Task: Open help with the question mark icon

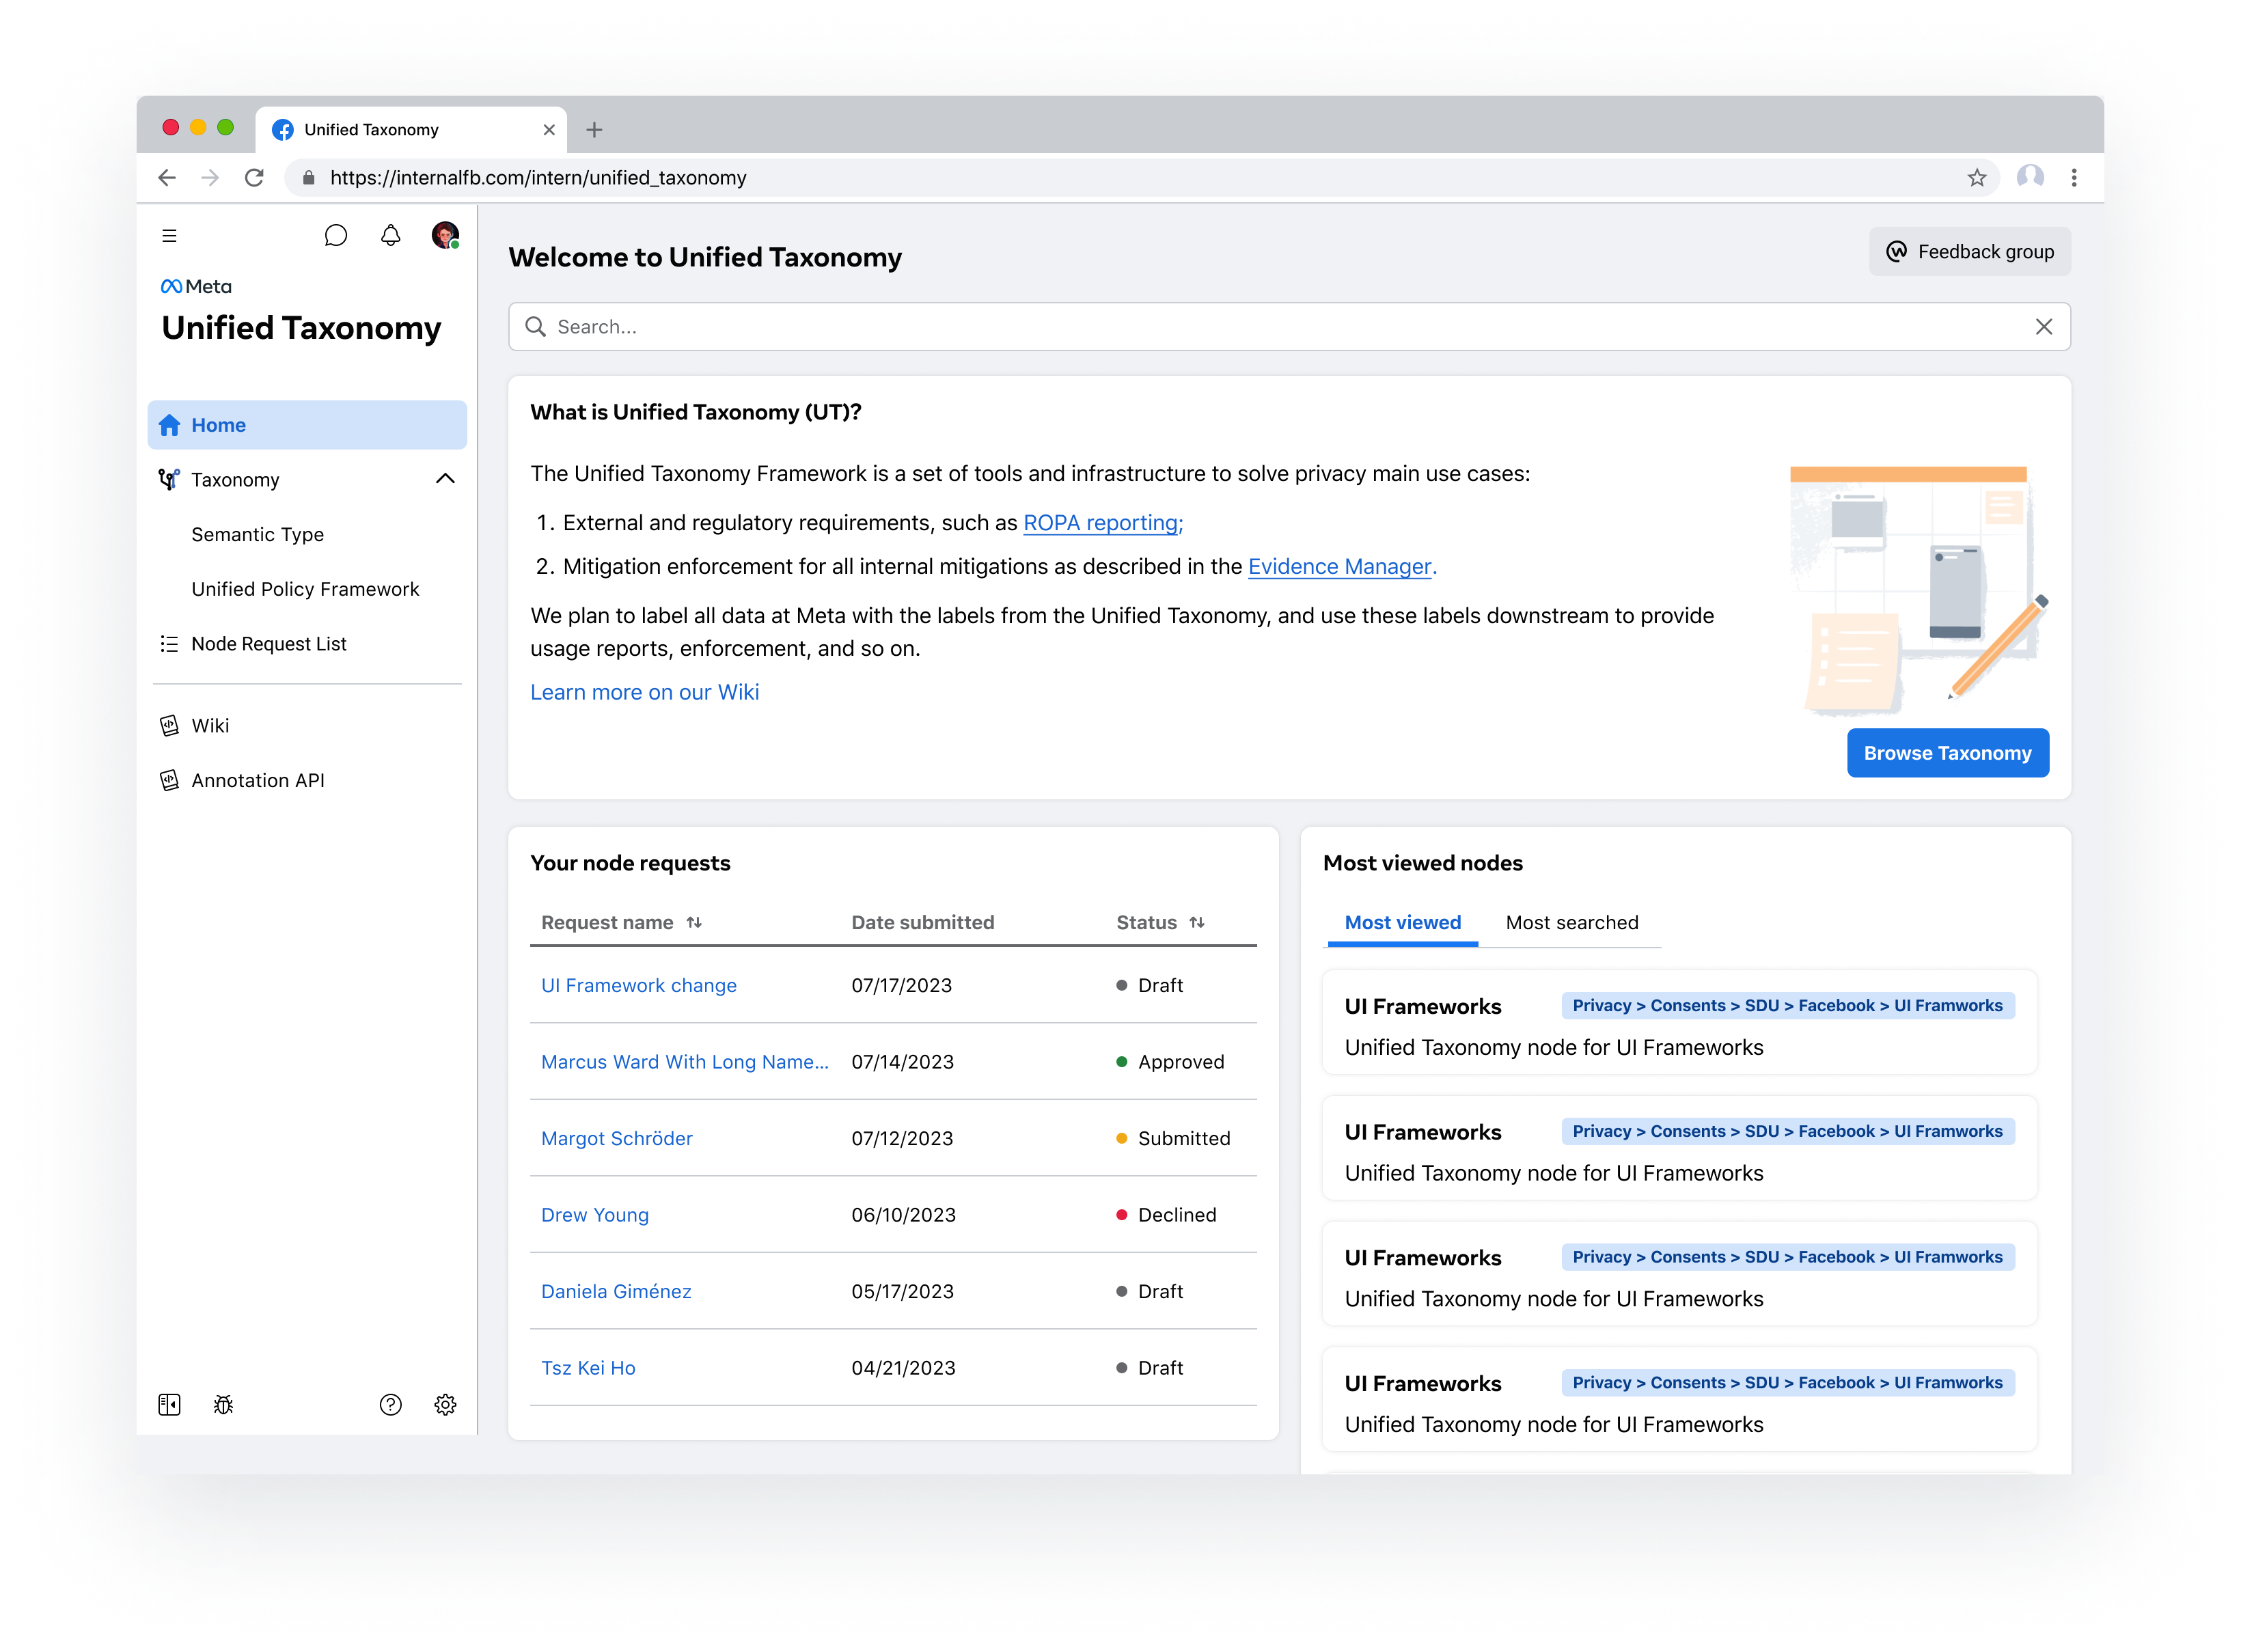Action: 391,1405
